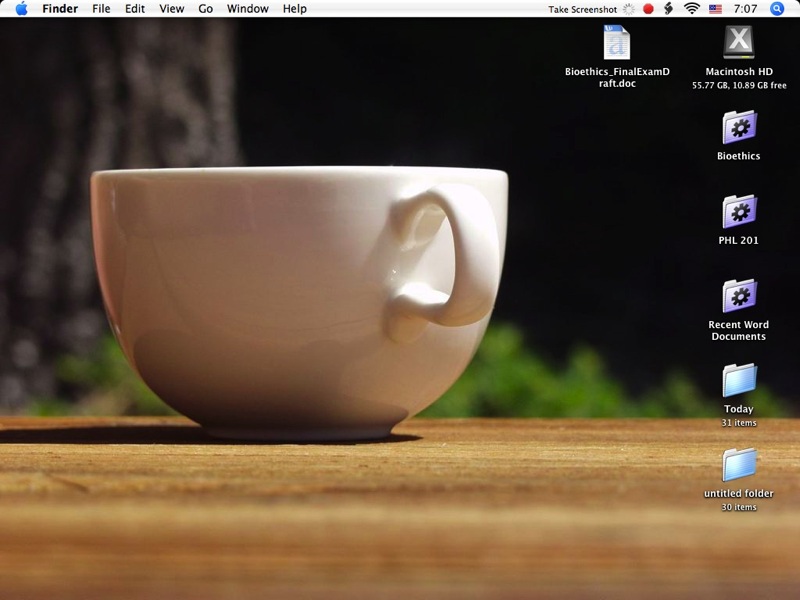Select the Bioethics_FinalExamDraft.doc file

click(x=617, y=43)
